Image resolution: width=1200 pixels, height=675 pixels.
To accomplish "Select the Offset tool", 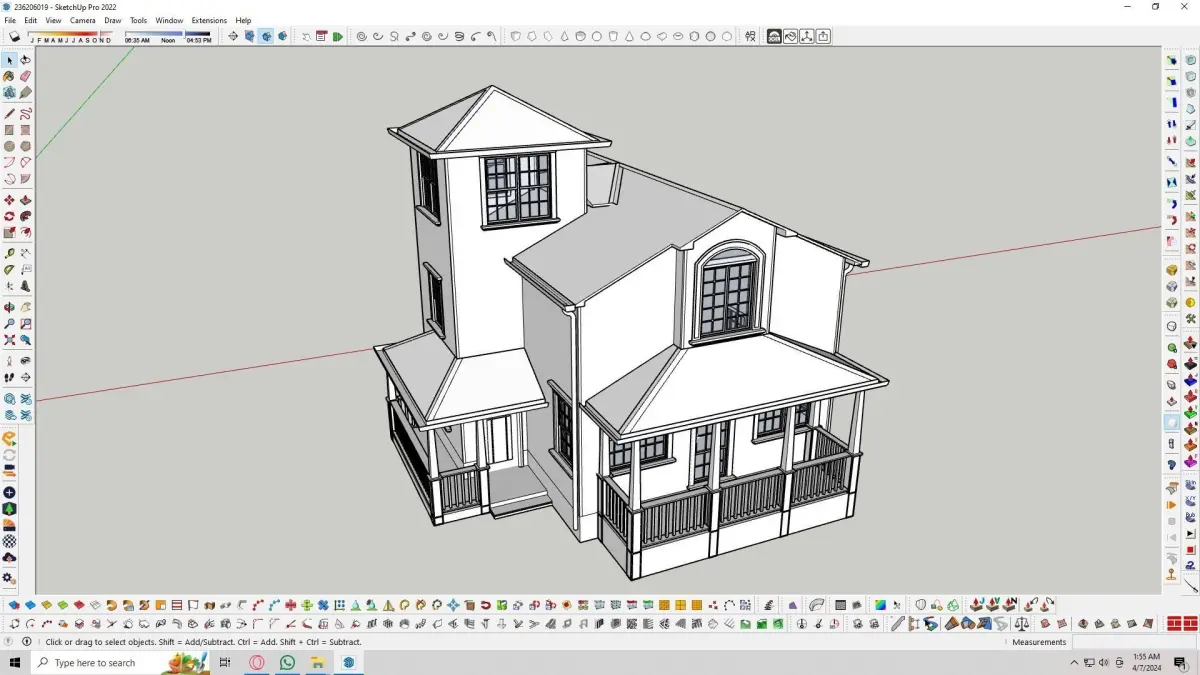I will point(25,233).
